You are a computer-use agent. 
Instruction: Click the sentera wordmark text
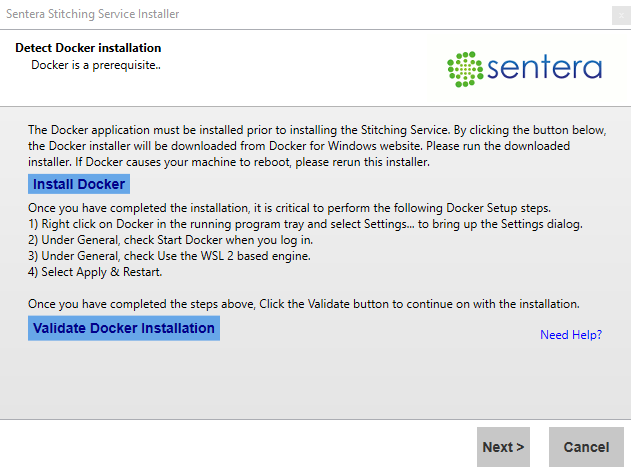pos(544,68)
